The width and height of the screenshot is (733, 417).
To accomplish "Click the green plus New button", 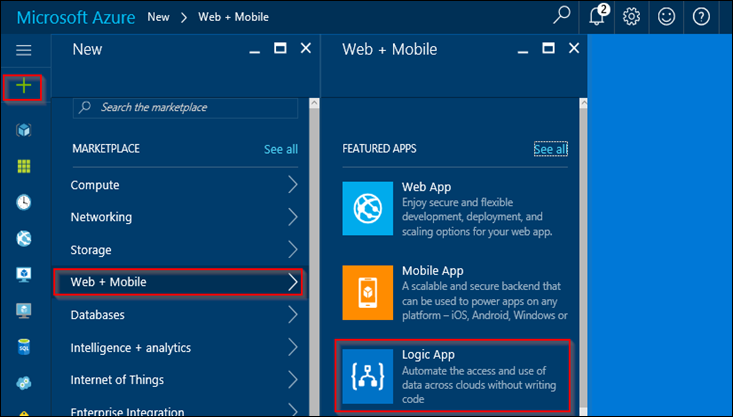I will (x=23, y=86).
